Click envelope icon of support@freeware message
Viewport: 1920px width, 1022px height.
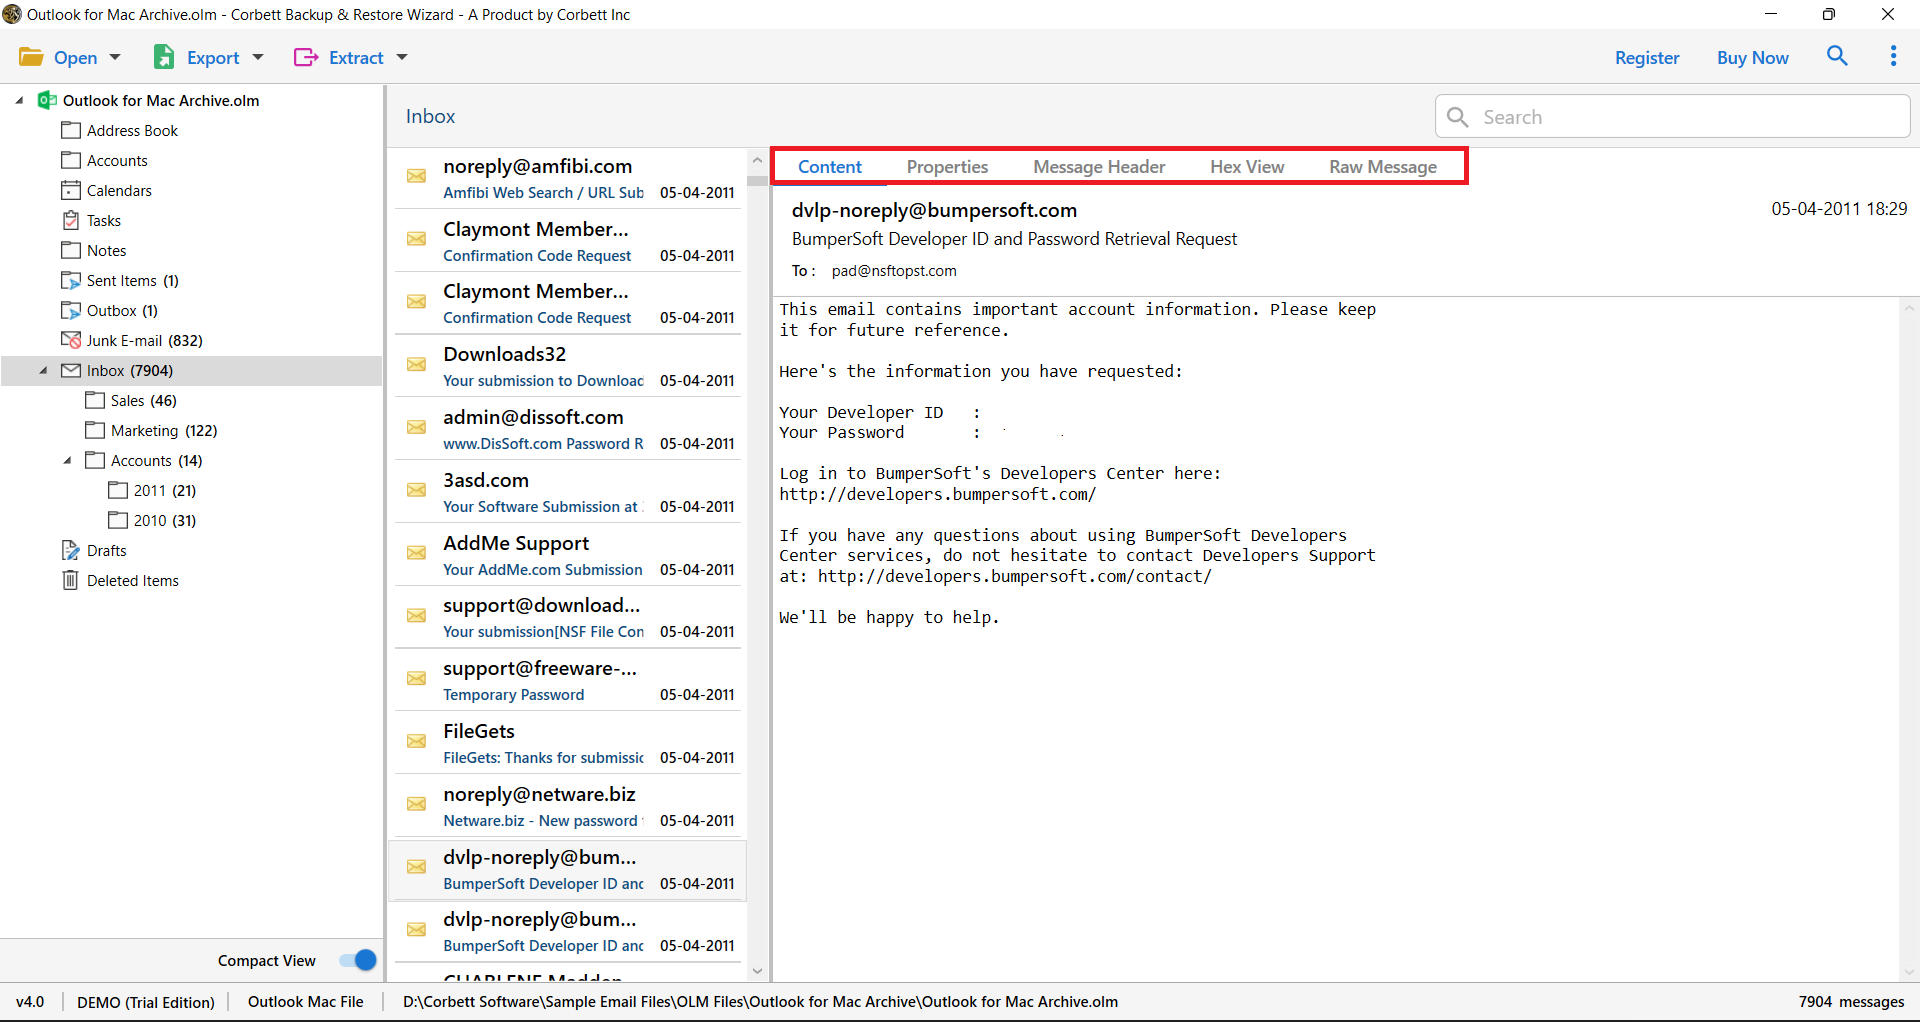click(x=417, y=678)
